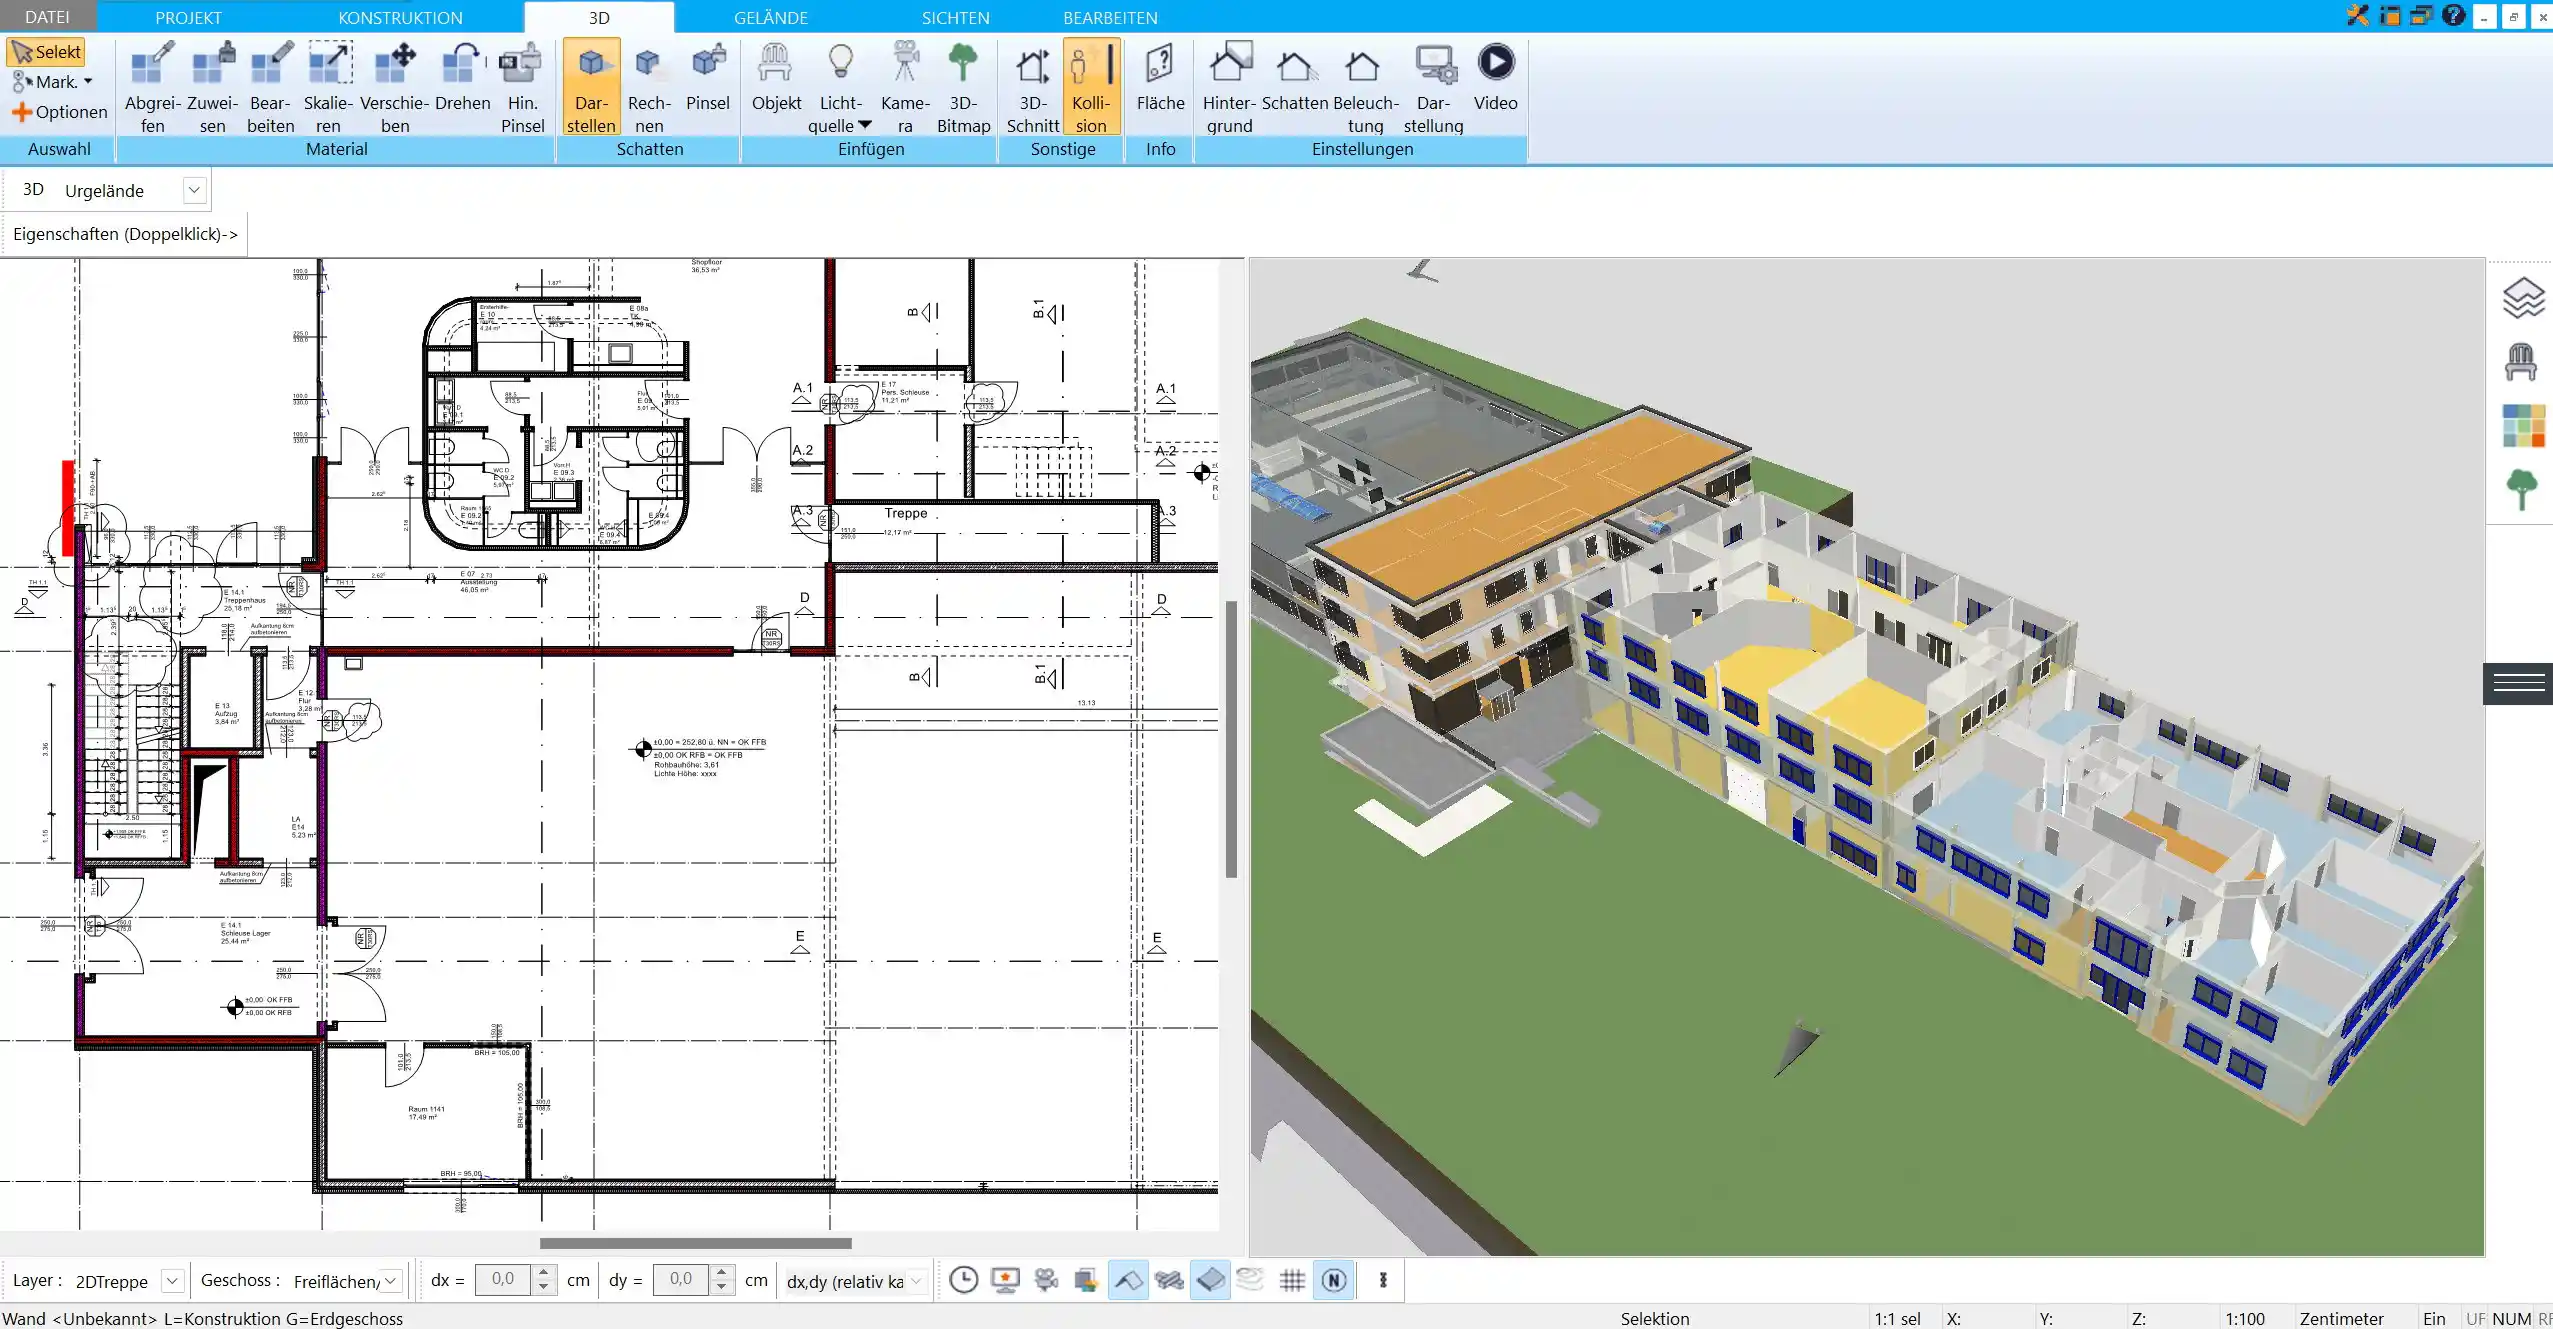Switch to the GELÄNDE tab
Image resolution: width=2553 pixels, height=1329 pixels.
[x=770, y=17]
